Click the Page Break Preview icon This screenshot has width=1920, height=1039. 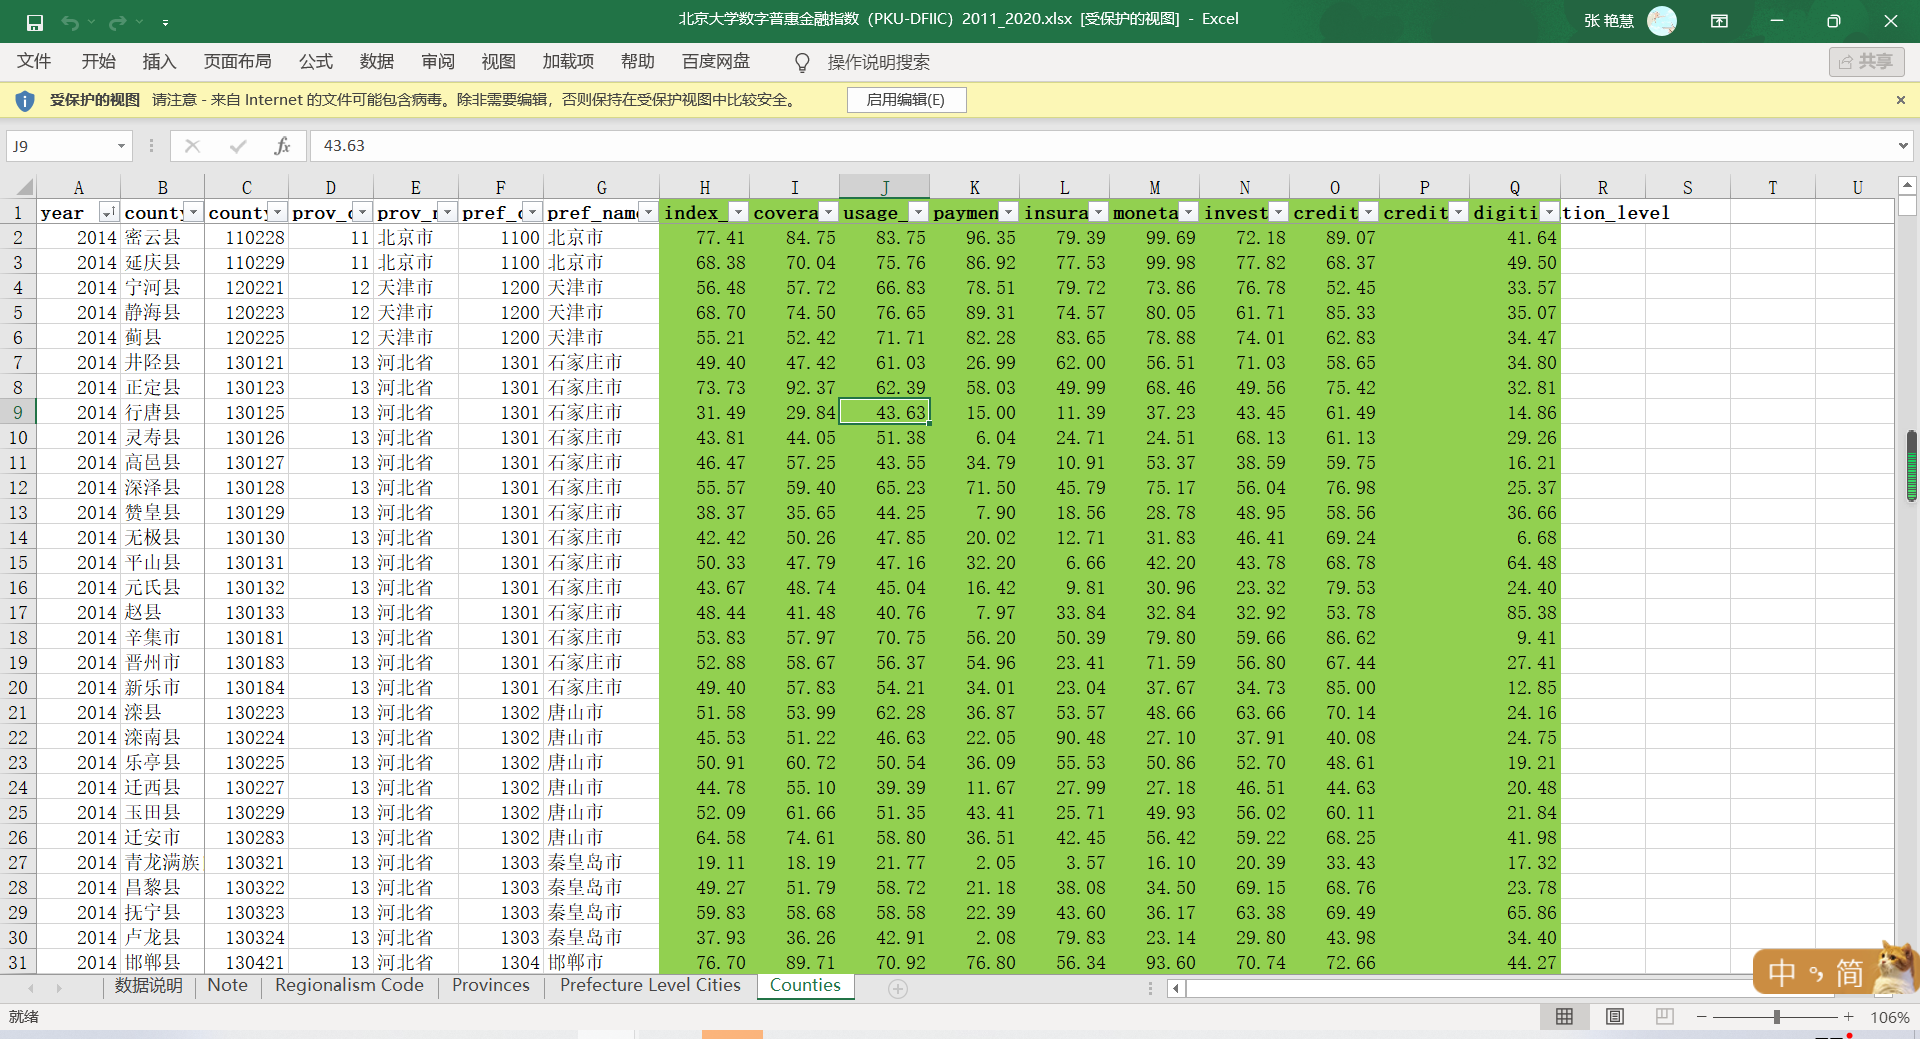(x=1664, y=1017)
